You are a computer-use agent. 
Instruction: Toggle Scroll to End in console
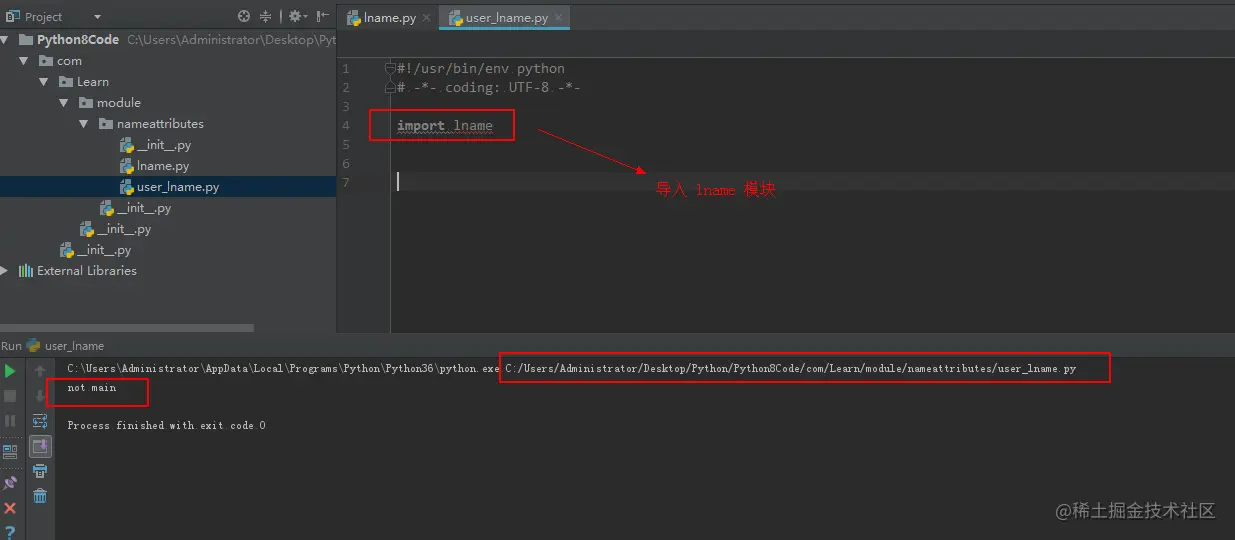tap(40, 446)
